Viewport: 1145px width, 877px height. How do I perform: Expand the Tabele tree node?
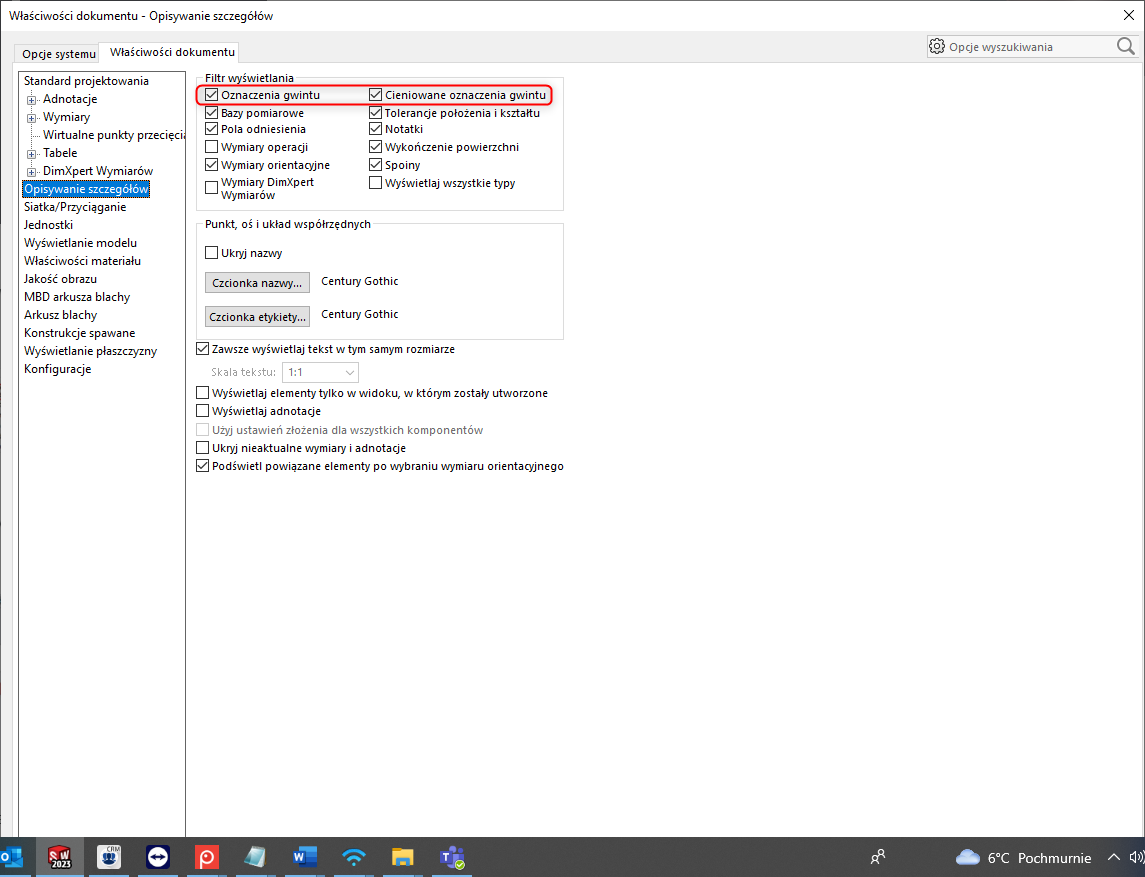pos(31,154)
